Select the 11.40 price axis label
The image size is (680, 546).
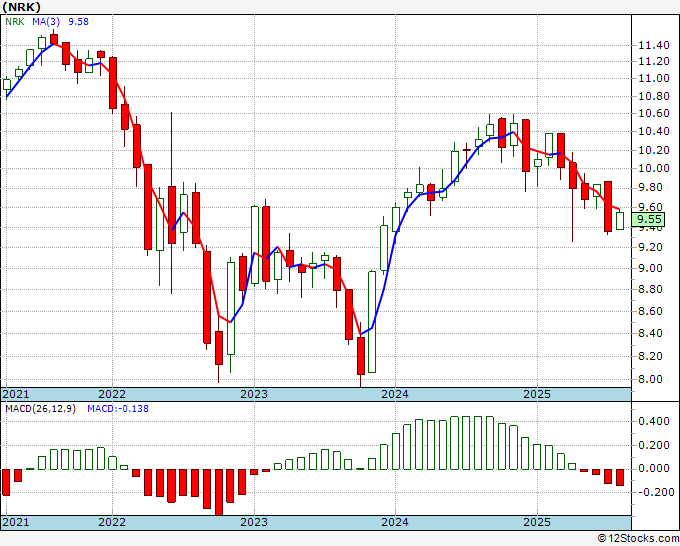coord(654,45)
